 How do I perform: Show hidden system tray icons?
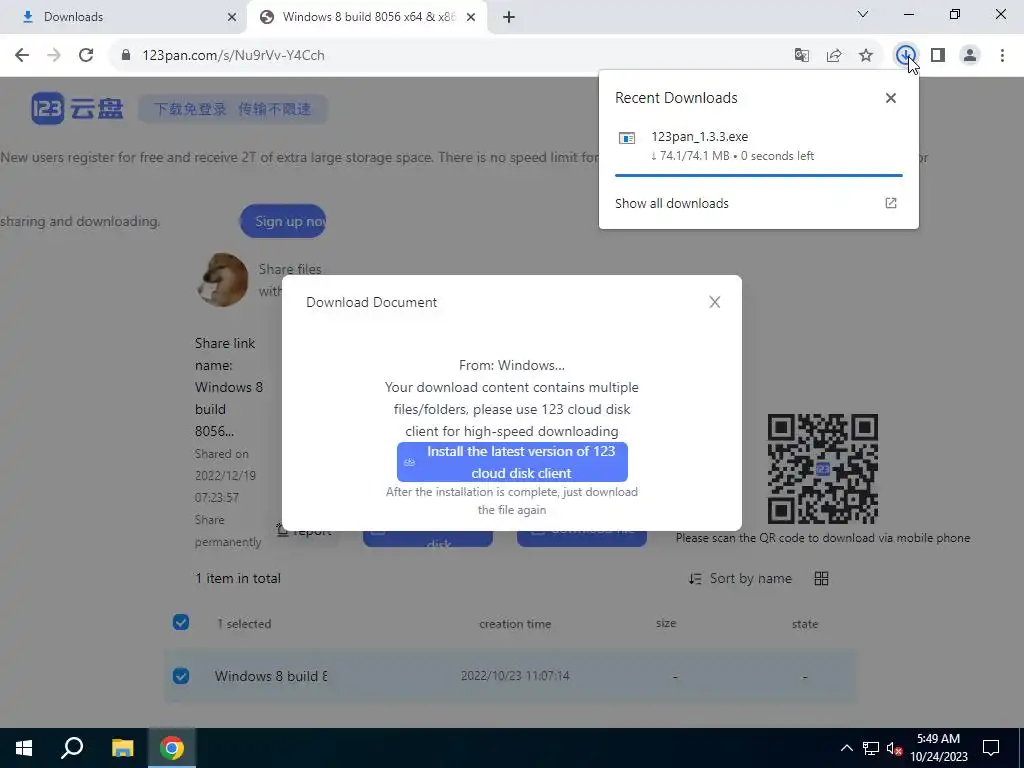[x=846, y=748]
